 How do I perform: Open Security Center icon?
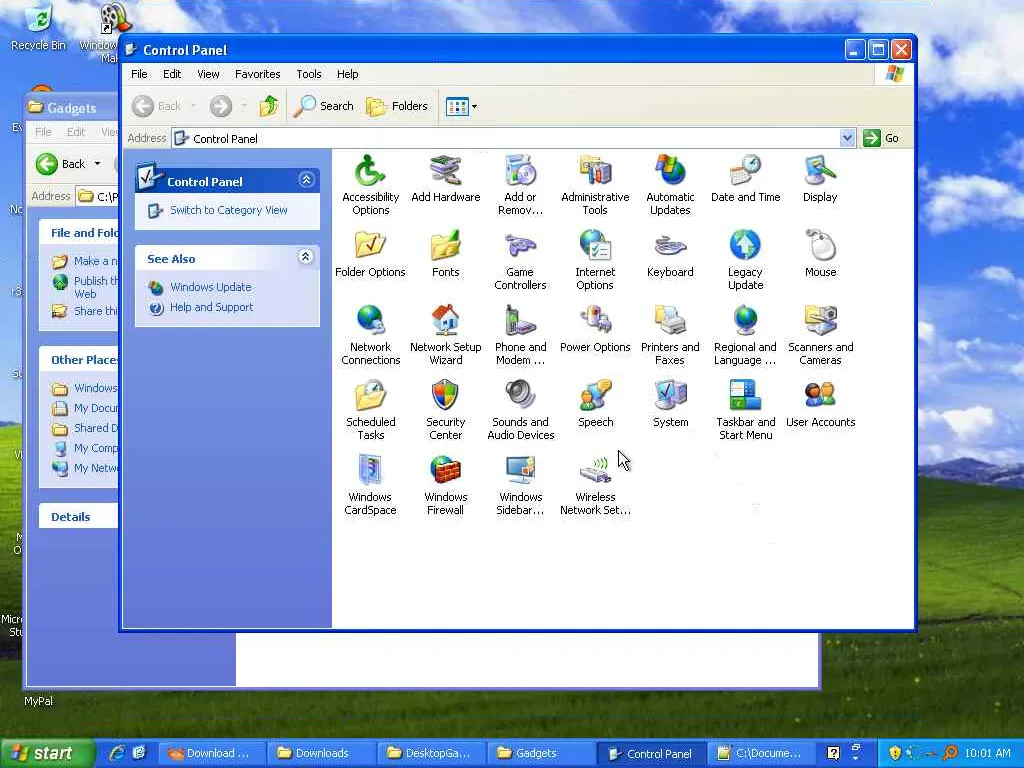(445, 411)
